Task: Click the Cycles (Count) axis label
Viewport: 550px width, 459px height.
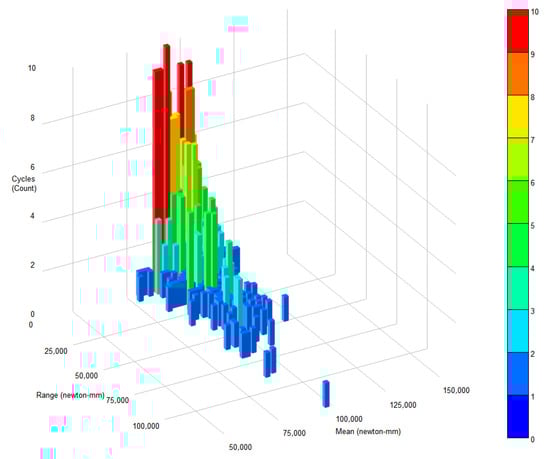Action: pos(24,183)
